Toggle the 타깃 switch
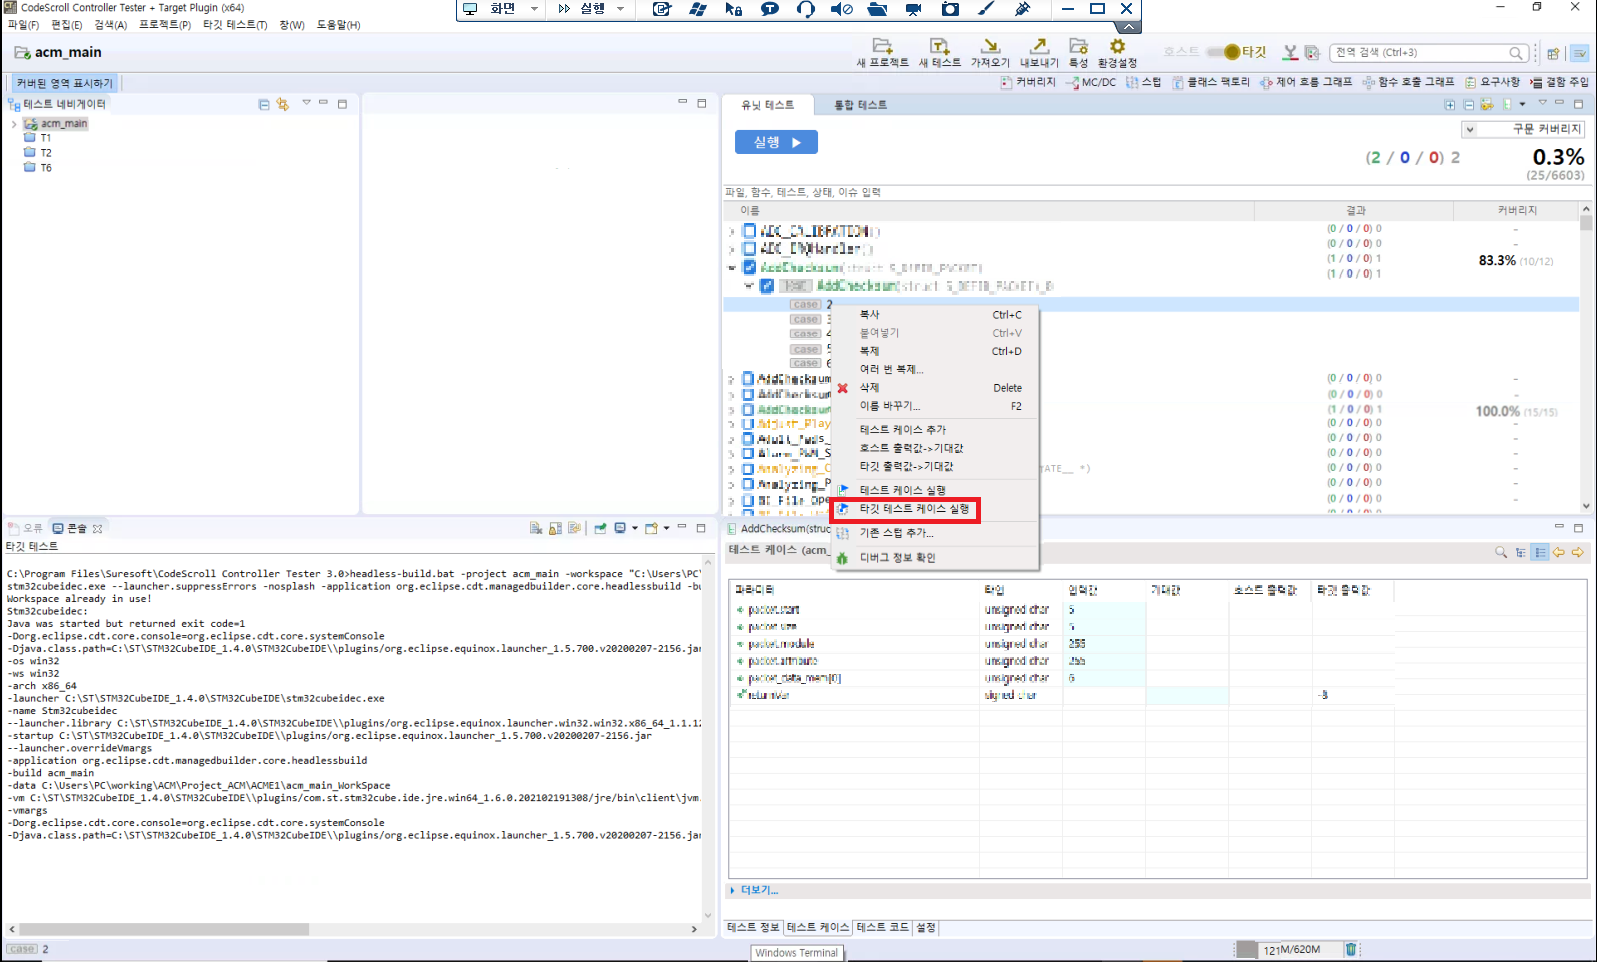 pos(1223,52)
